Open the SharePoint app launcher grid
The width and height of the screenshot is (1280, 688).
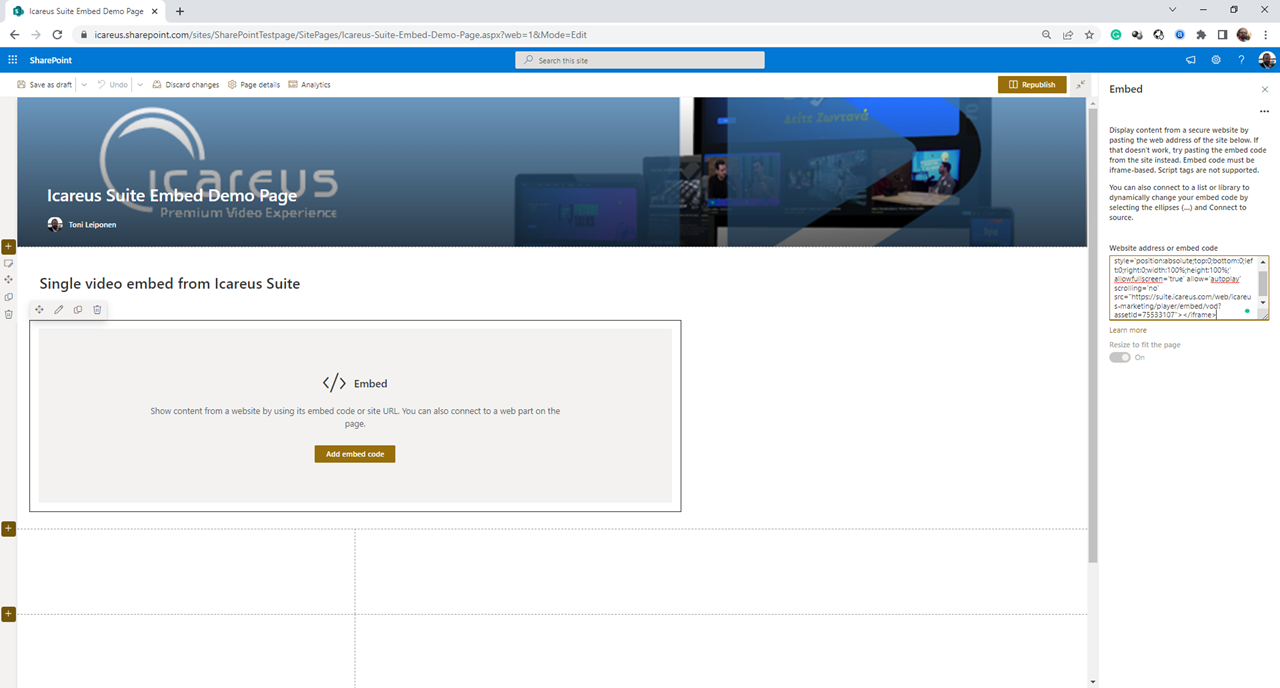12,60
